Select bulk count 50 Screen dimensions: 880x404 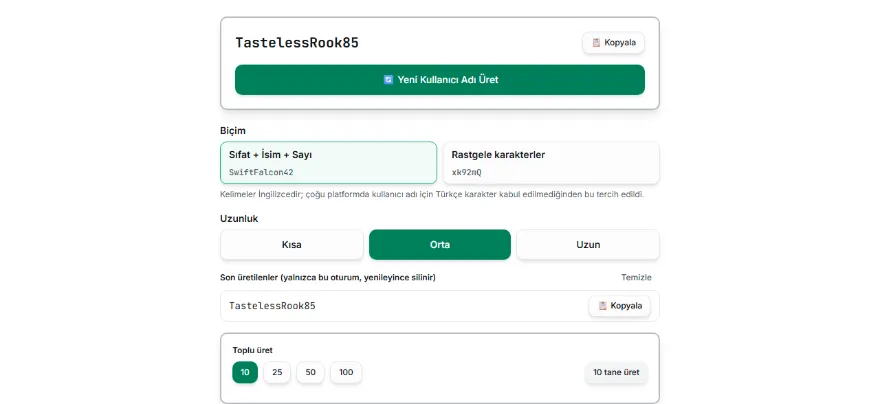click(x=310, y=372)
